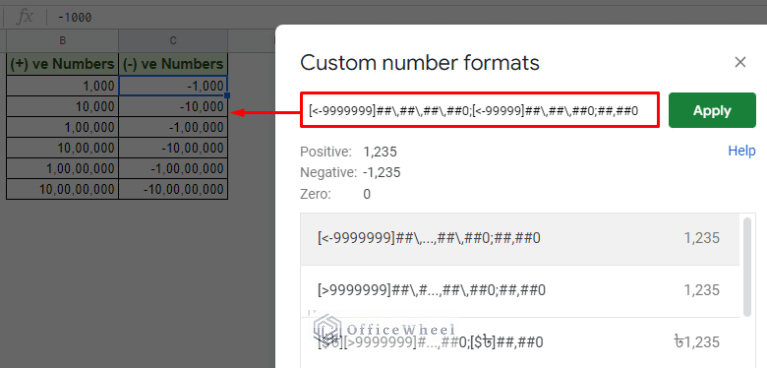Select cell with value 10,000

62,106
